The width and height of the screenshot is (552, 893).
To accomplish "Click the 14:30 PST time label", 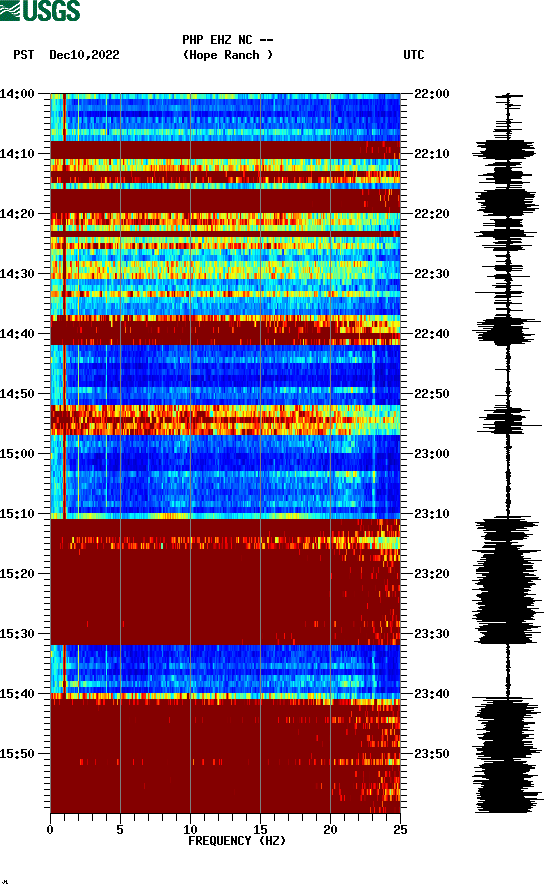I will (17, 273).
